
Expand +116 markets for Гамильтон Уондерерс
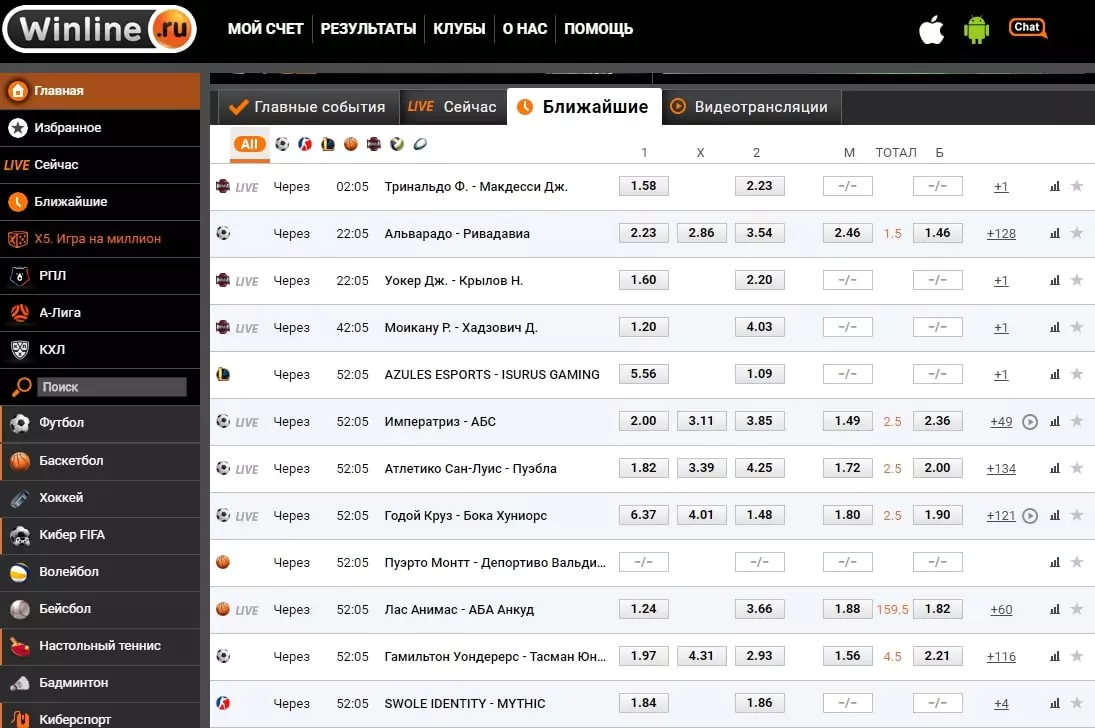pyautogui.click(x=1001, y=656)
